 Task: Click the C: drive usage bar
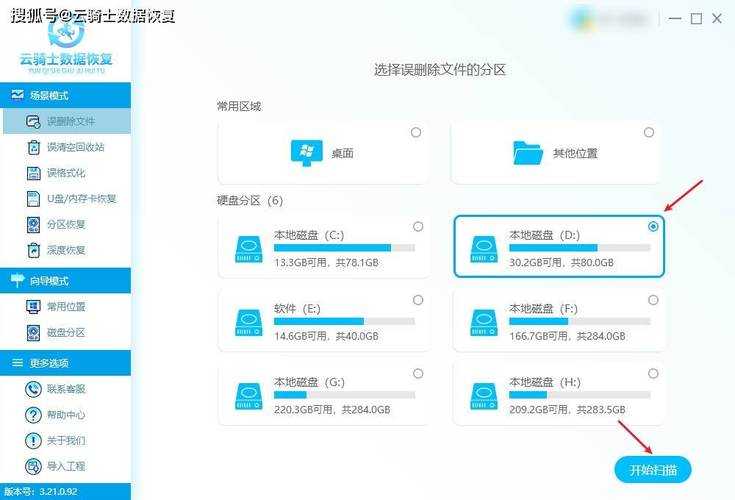tap(345, 248)
